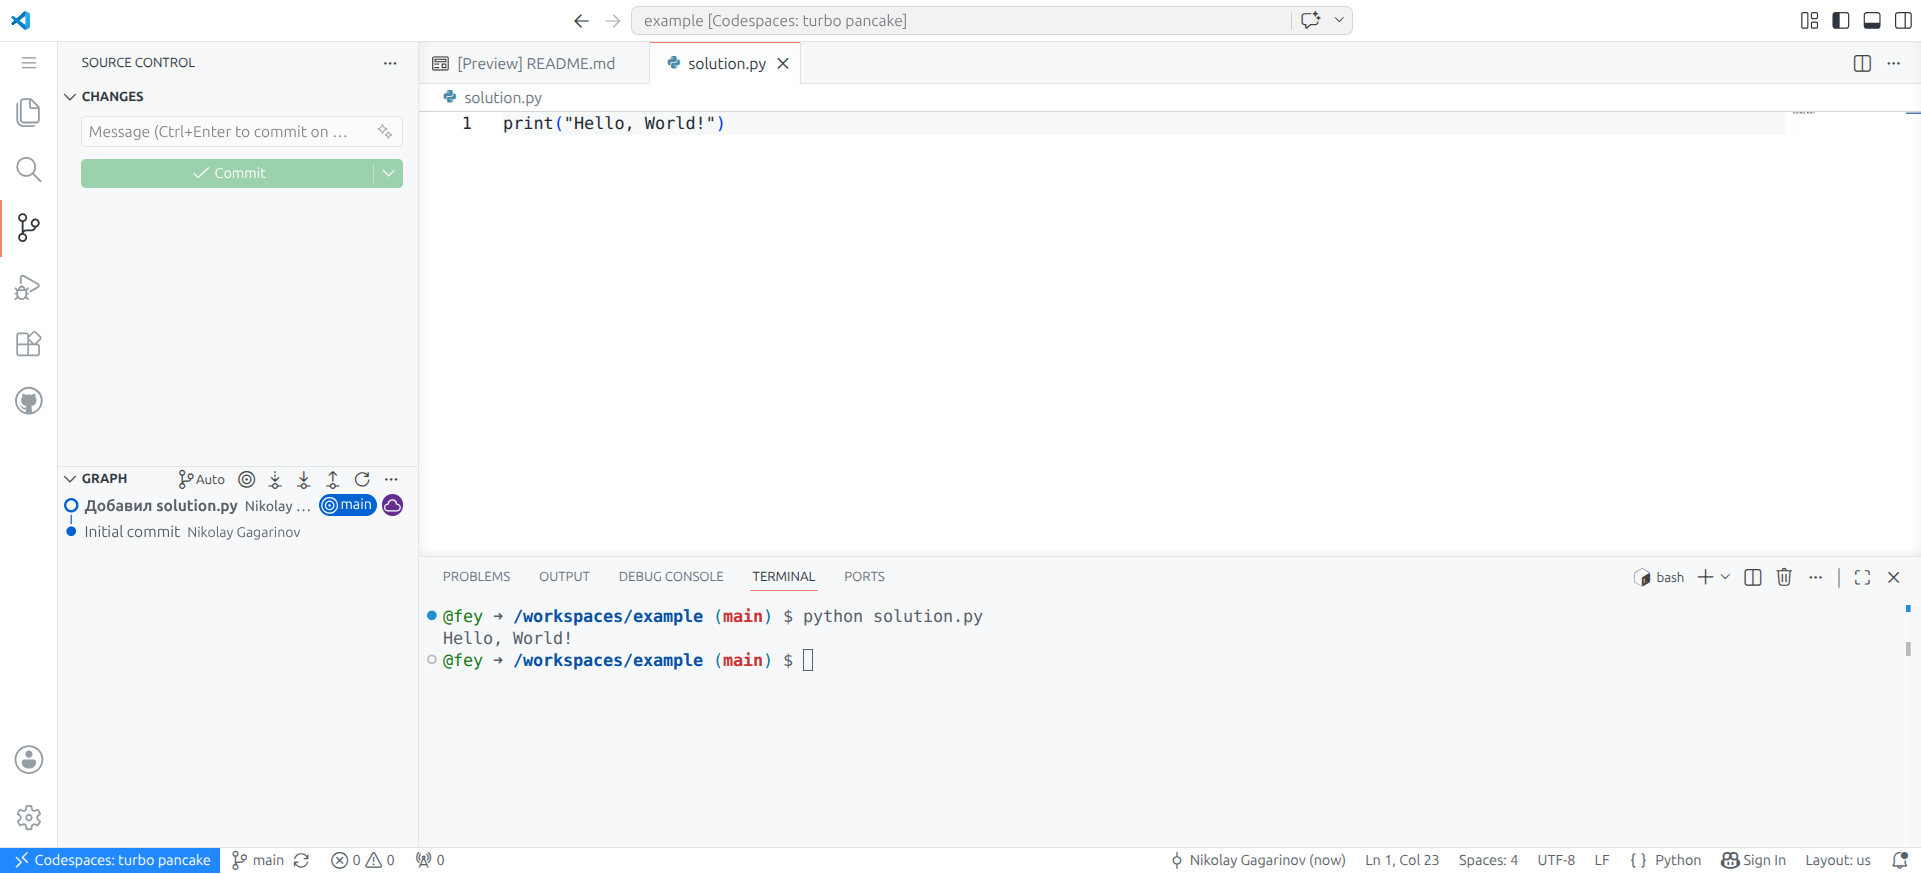The image size is (1921, 874).
Task: Toggle the bottom Panel visibility
Action: click(1872, 21)
